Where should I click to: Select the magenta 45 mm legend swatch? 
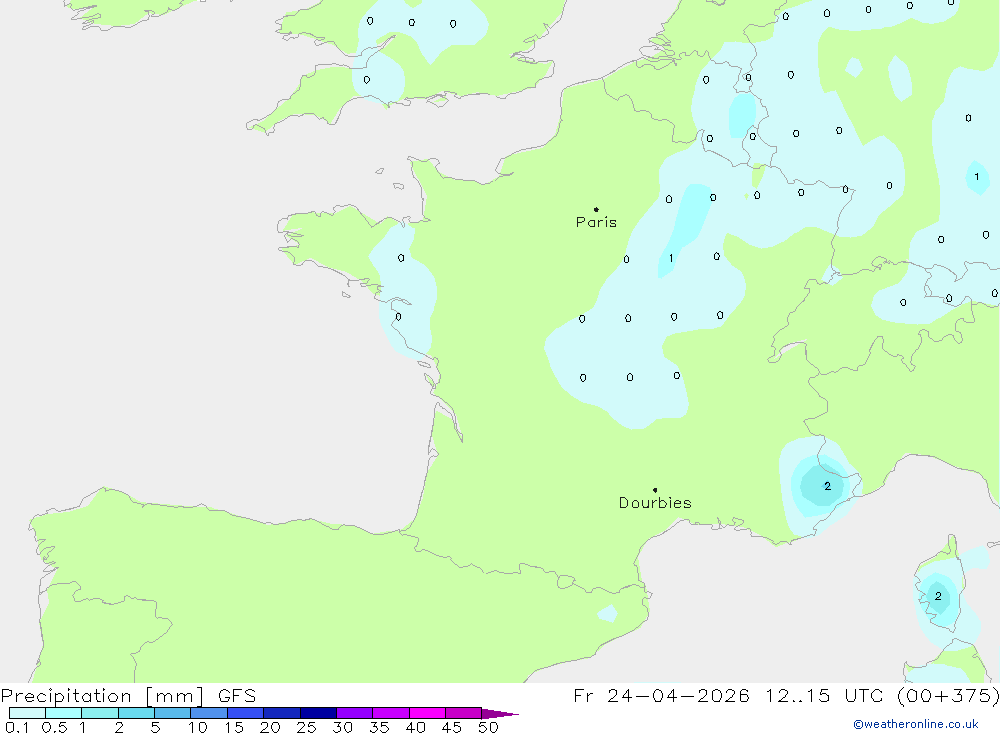(463, 714)
